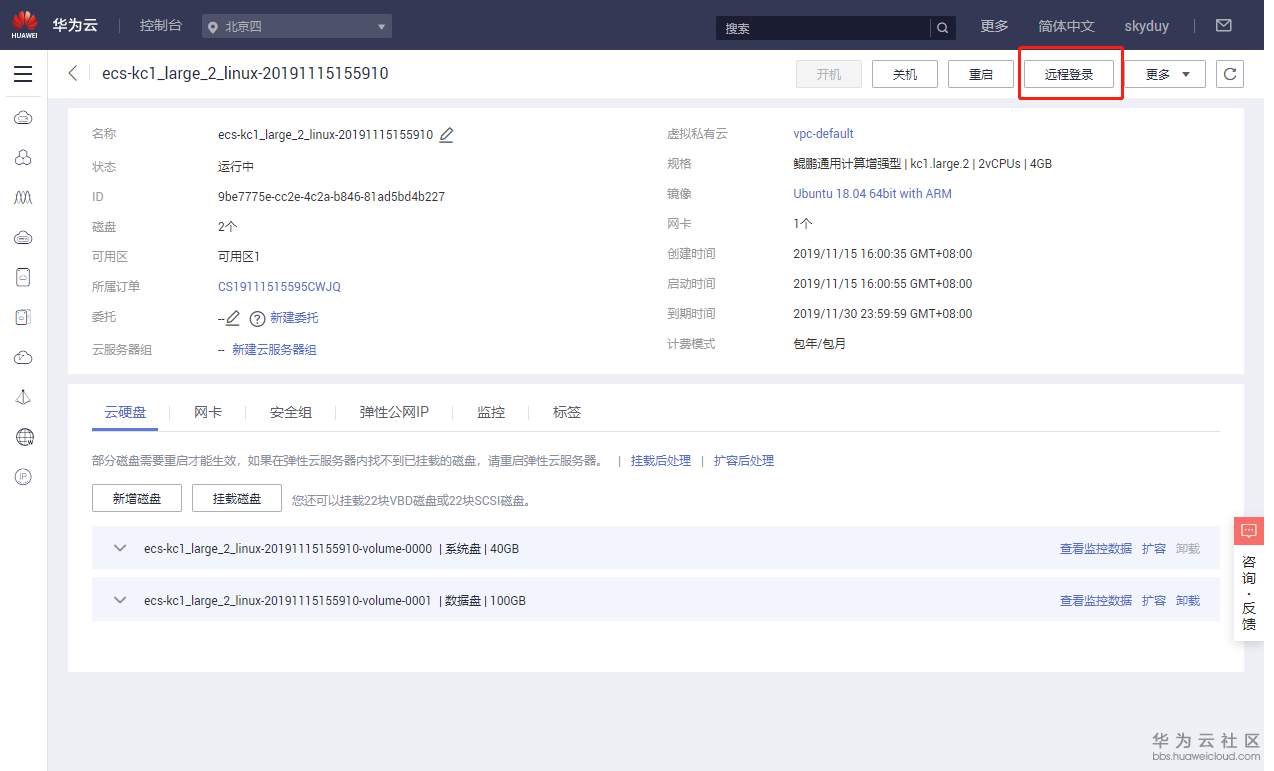
Task: Open the single-page volume backup sidebar icon
Action: (x=23, y=278)
